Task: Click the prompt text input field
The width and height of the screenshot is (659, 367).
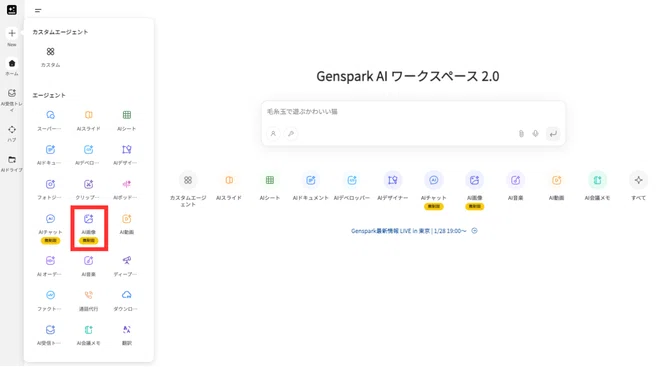Action: pos(413,112)
